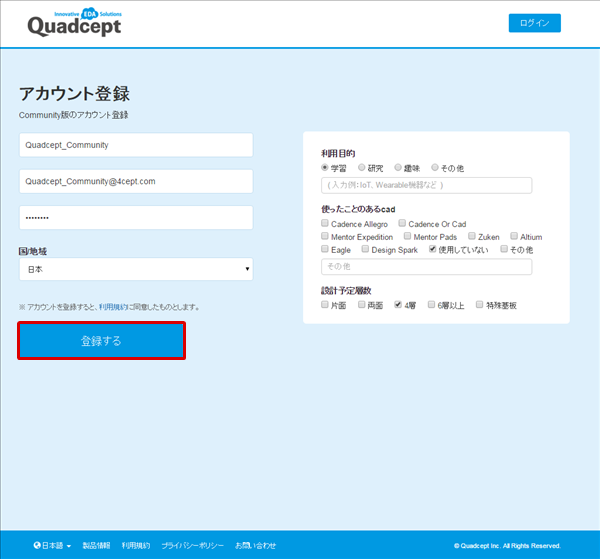Open the お問い合わせ footer link

[255, 546]
